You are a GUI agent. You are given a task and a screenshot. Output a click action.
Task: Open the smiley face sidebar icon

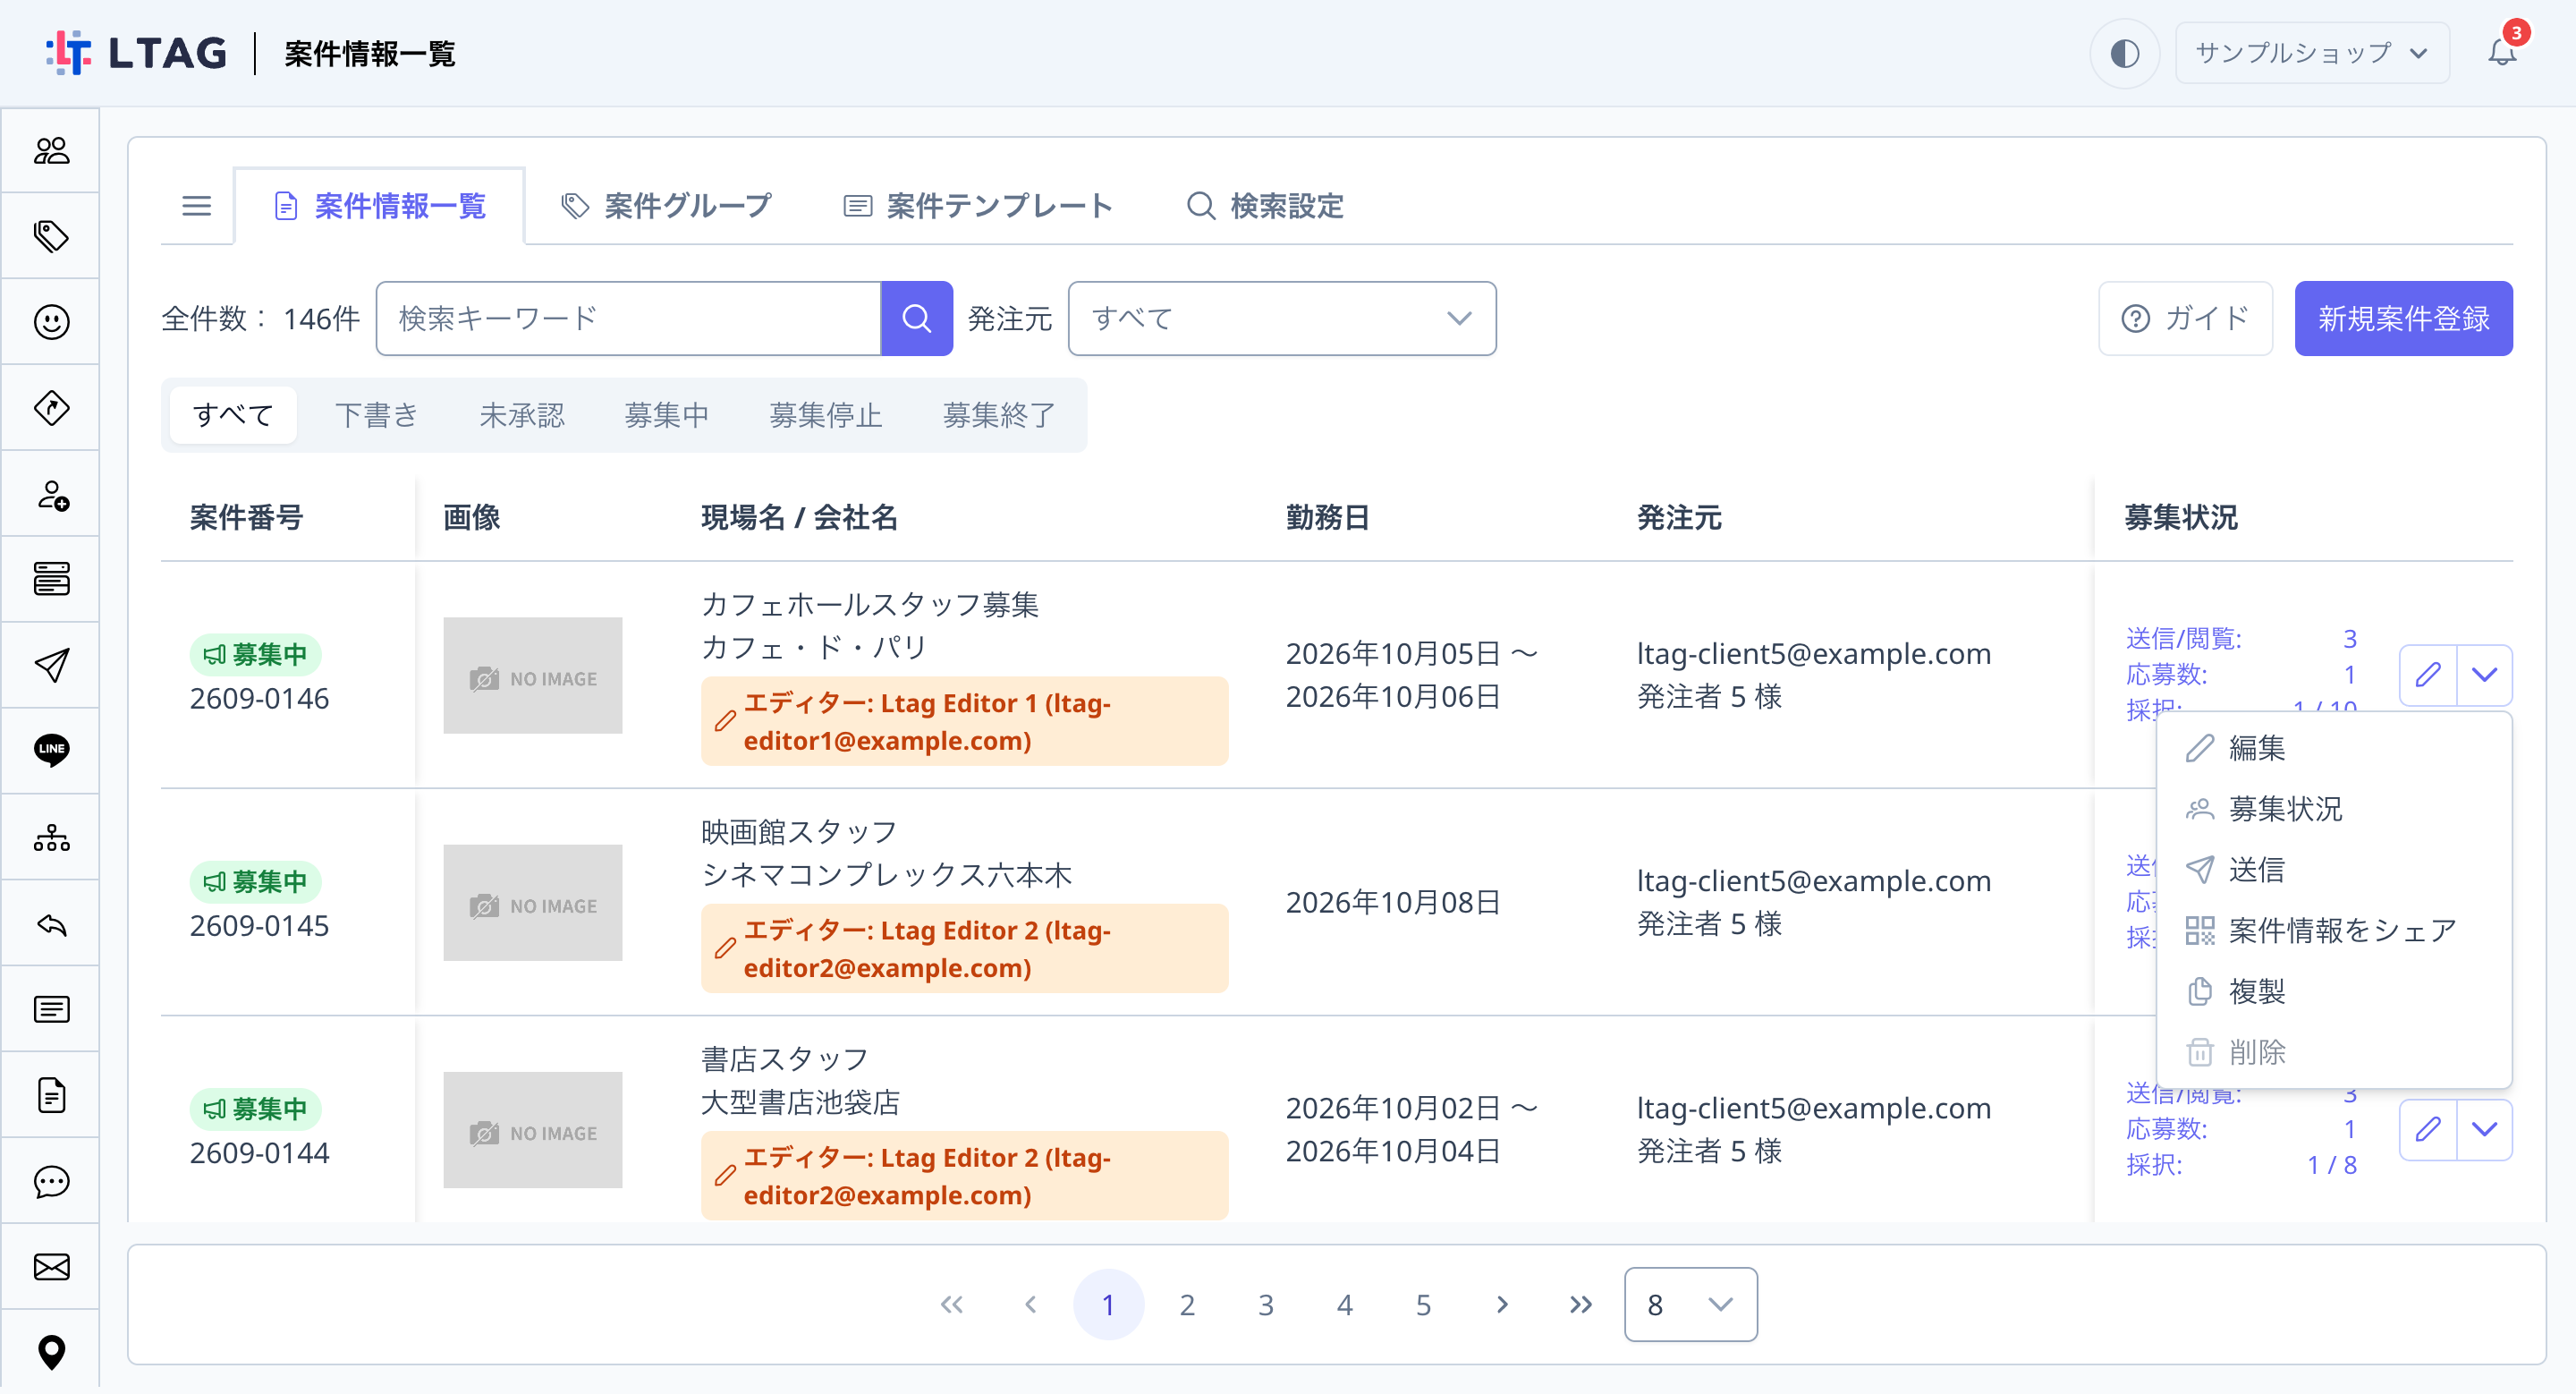pyautogui.click(x=51, y=322)
